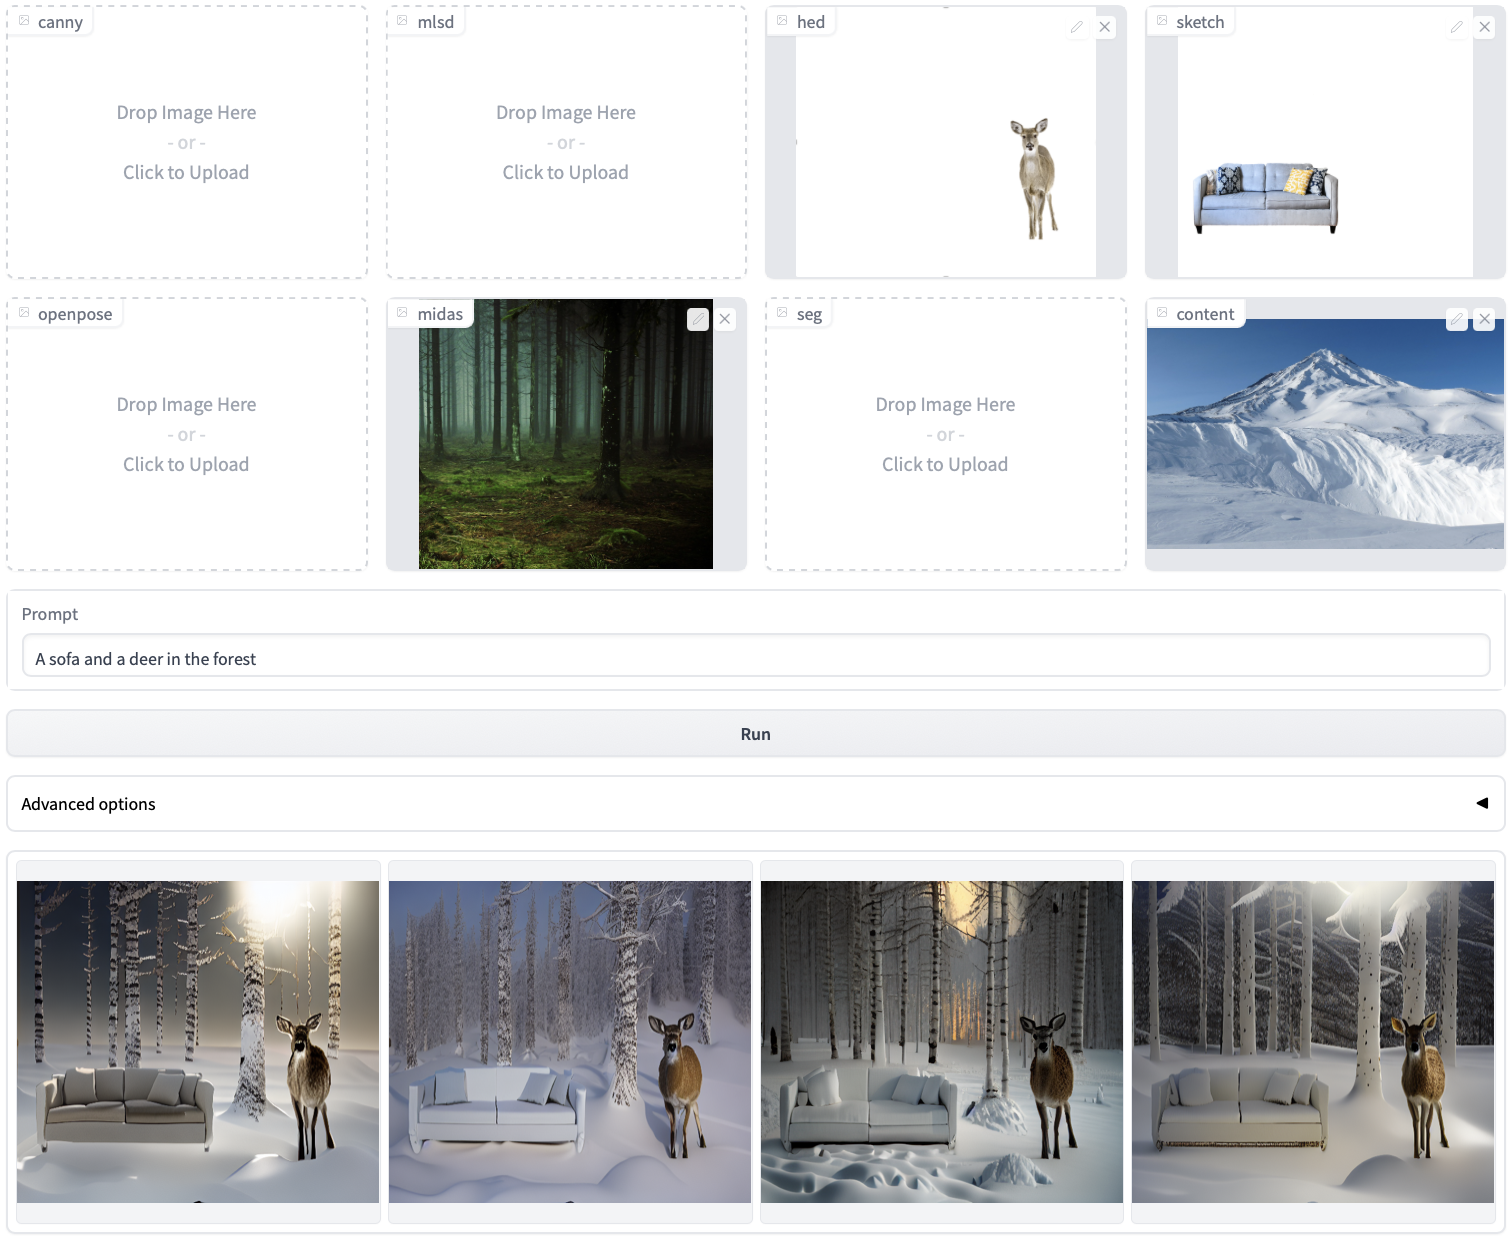Select the snowy mountain content image

tap(1325, 434)
